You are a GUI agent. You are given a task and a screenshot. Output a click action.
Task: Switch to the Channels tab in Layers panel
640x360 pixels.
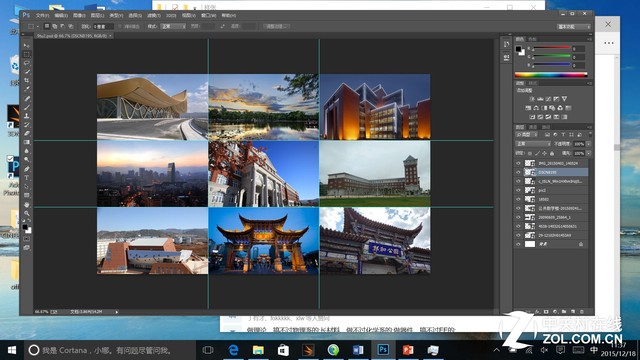[x=533, y=127]
